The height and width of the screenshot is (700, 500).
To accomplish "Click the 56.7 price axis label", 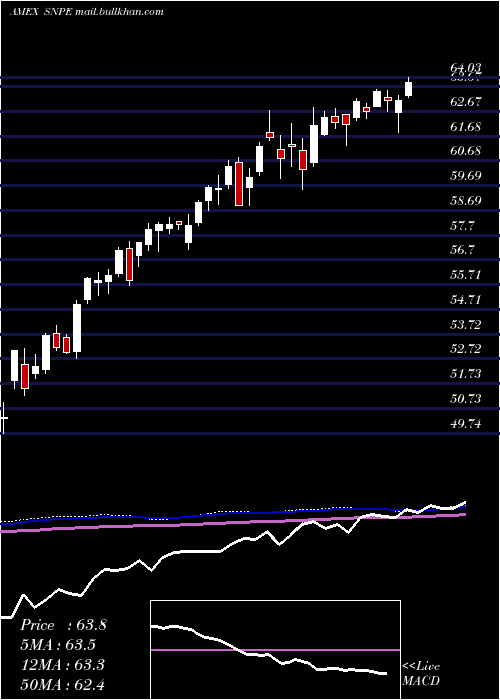I will pyautogui.click(x=462, y=250).
